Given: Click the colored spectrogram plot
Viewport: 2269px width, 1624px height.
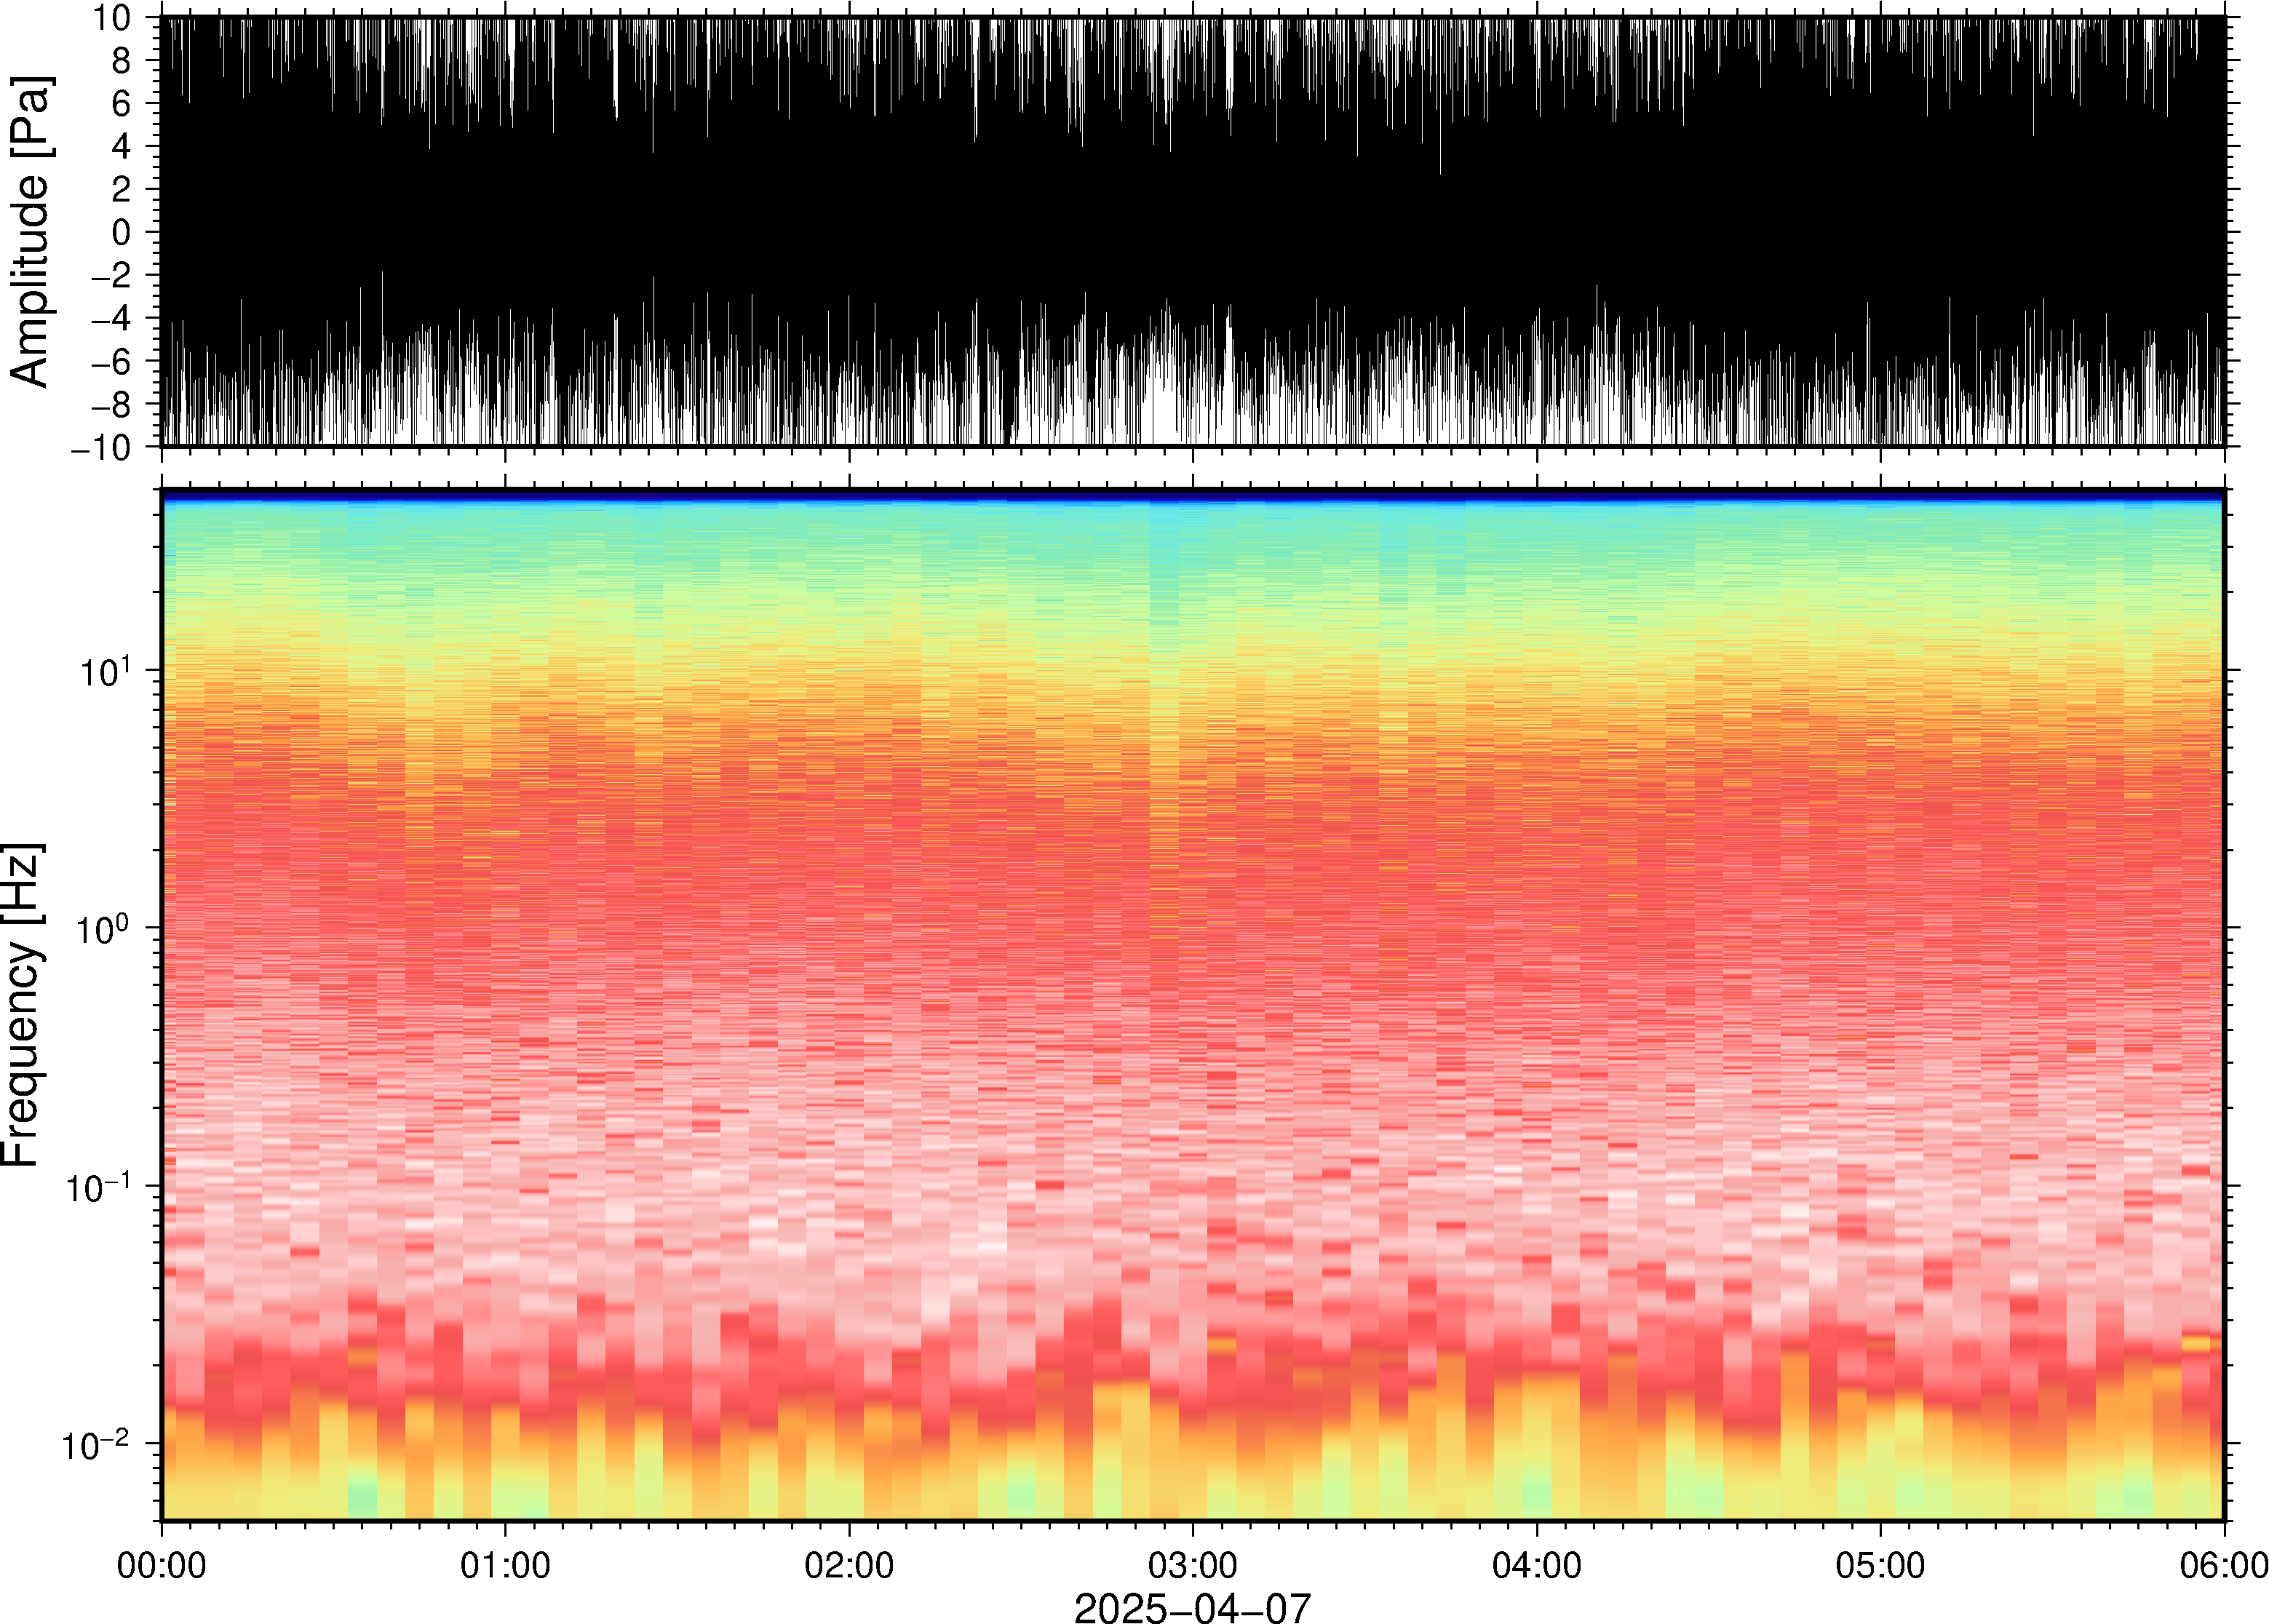Looking at the screenshot, I should [1193, 1005].
